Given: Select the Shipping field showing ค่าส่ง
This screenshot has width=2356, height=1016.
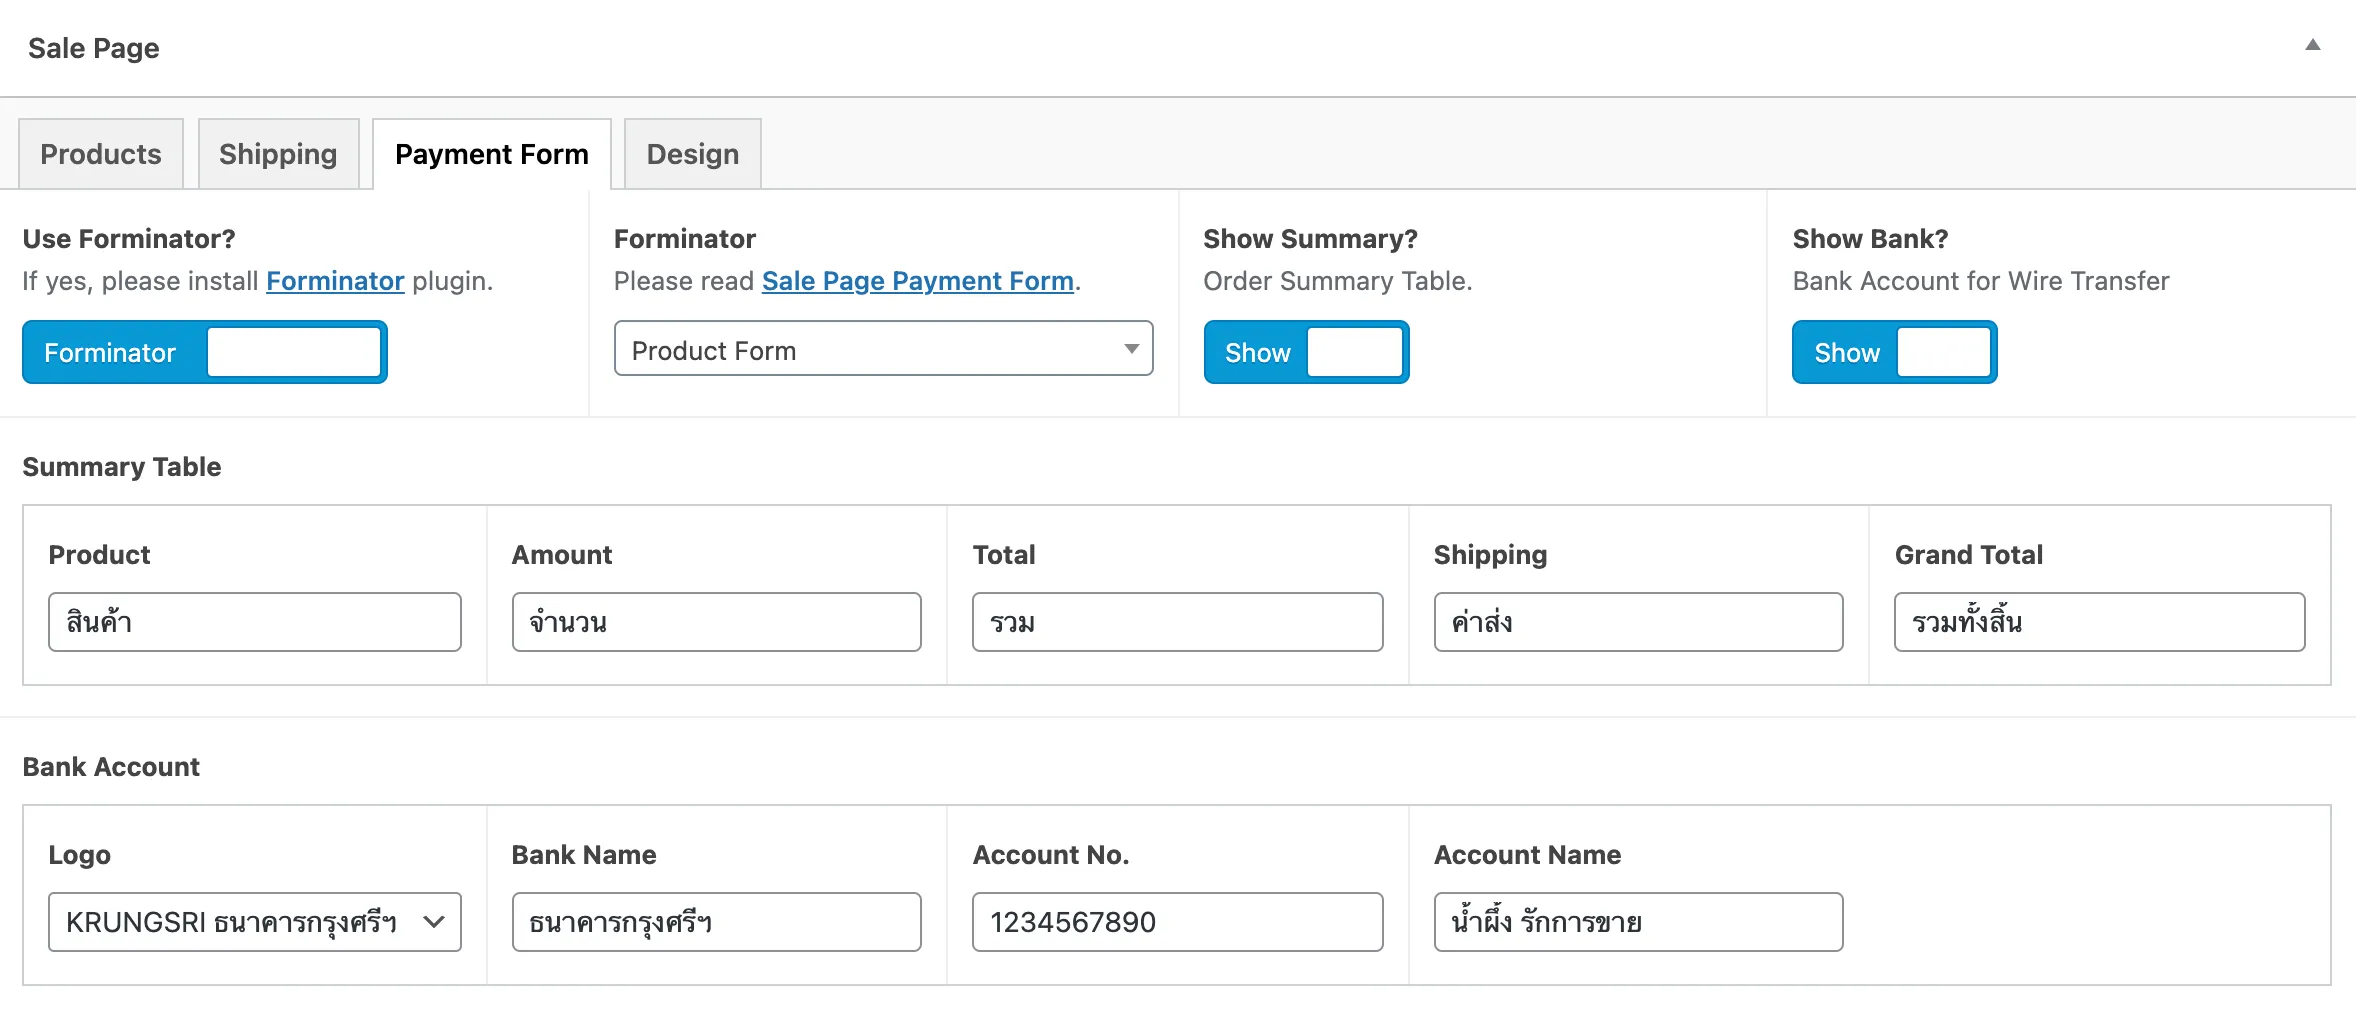Looking at the screenshot, I should pyautogui.click(x=1637, y=621).
